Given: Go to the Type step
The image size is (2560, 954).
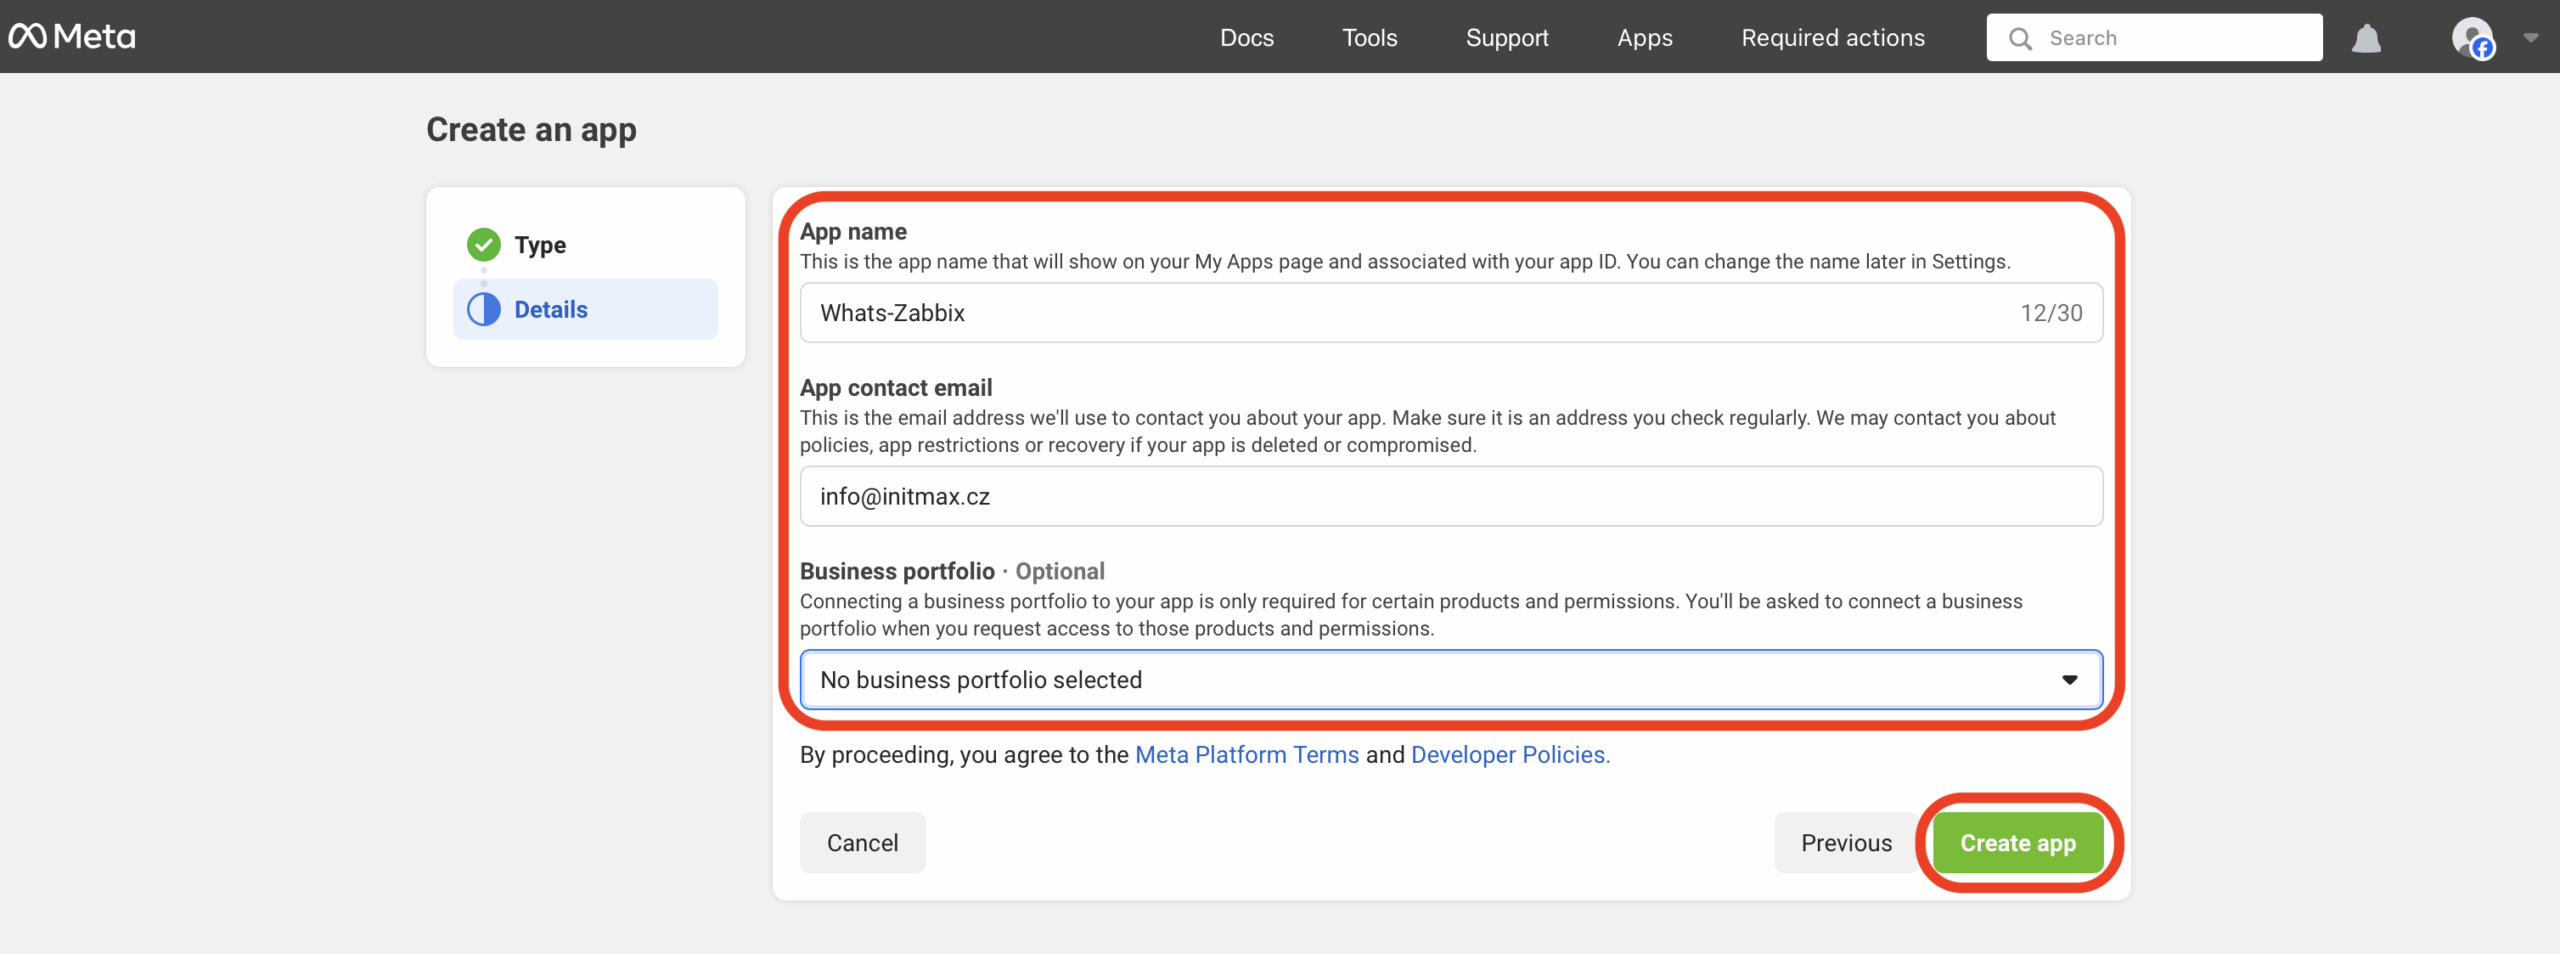Looking at the screenshot, I should pos(540,245).
